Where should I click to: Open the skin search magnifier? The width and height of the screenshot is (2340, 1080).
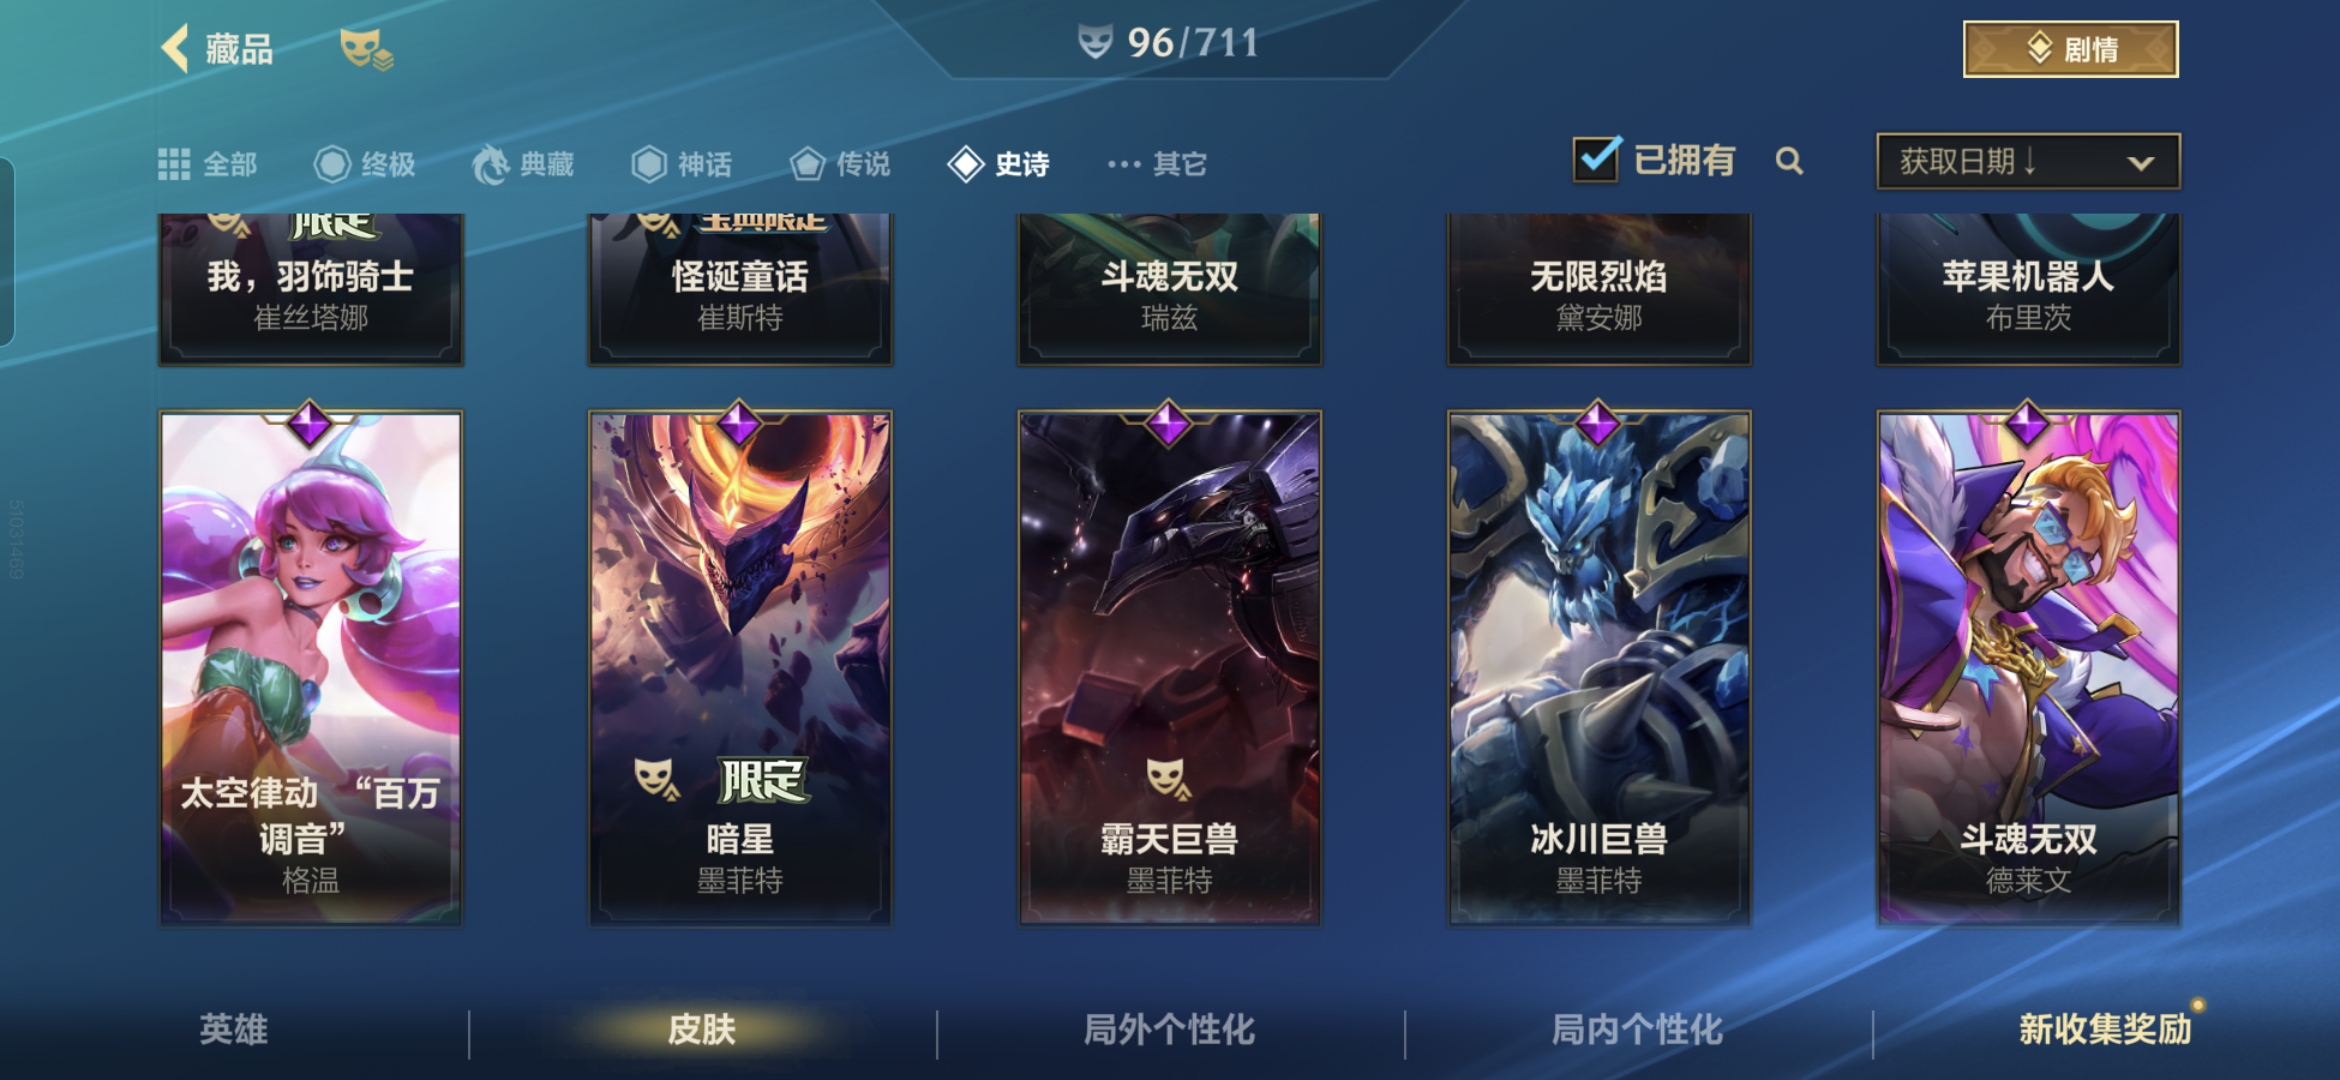click(1789, 161)
